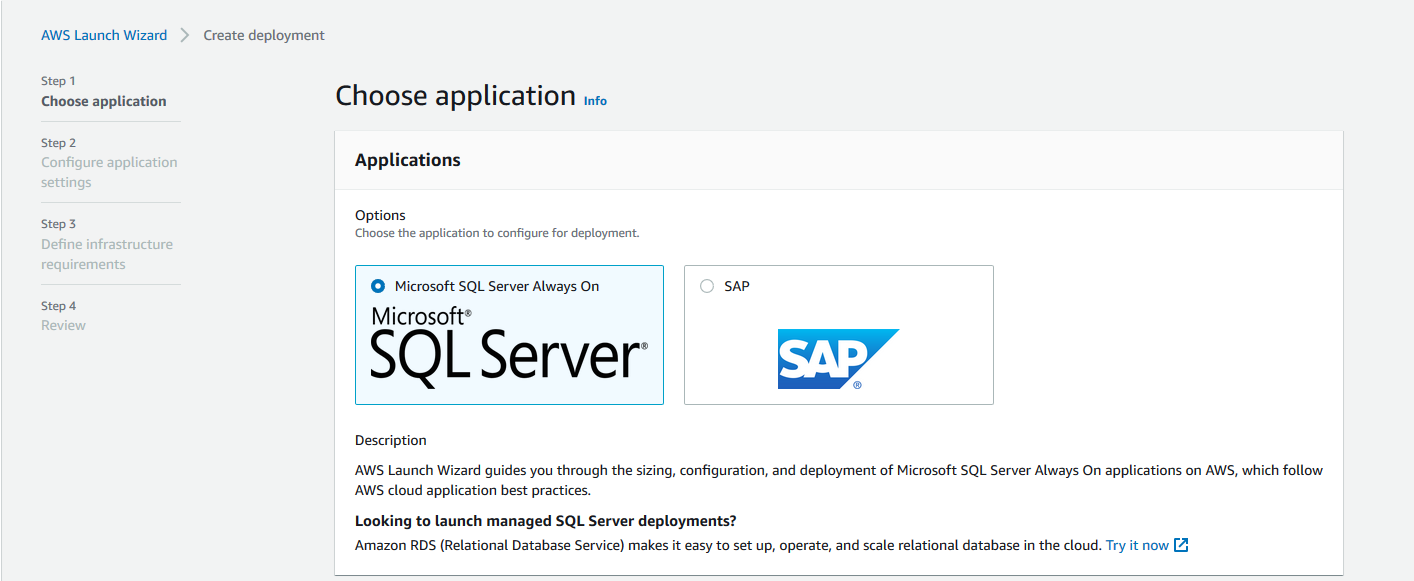Select the Microsoft SQL Server Always On radio button

tap(378, 286)
